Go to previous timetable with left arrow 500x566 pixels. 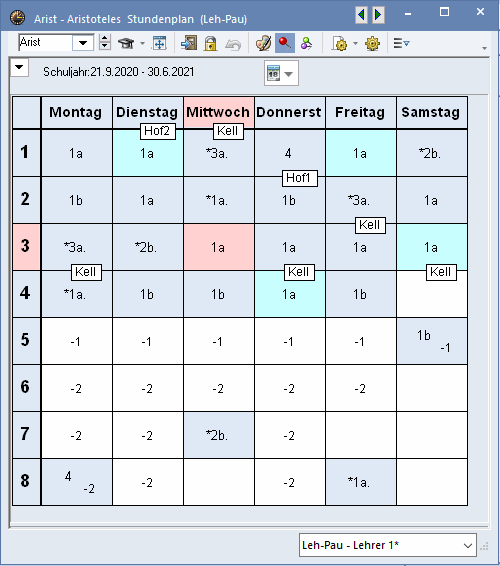coord(361,15)
